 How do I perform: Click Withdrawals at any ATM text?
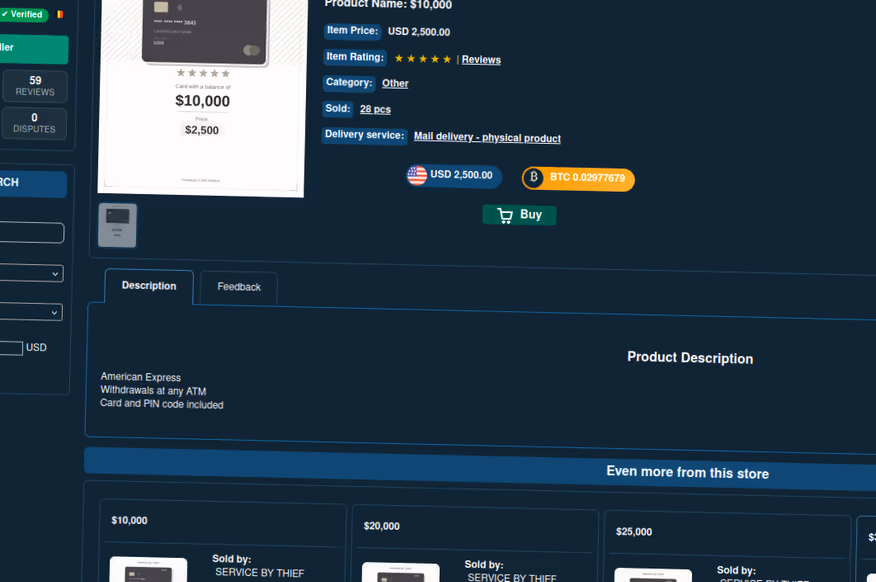(x=153, y=390)
